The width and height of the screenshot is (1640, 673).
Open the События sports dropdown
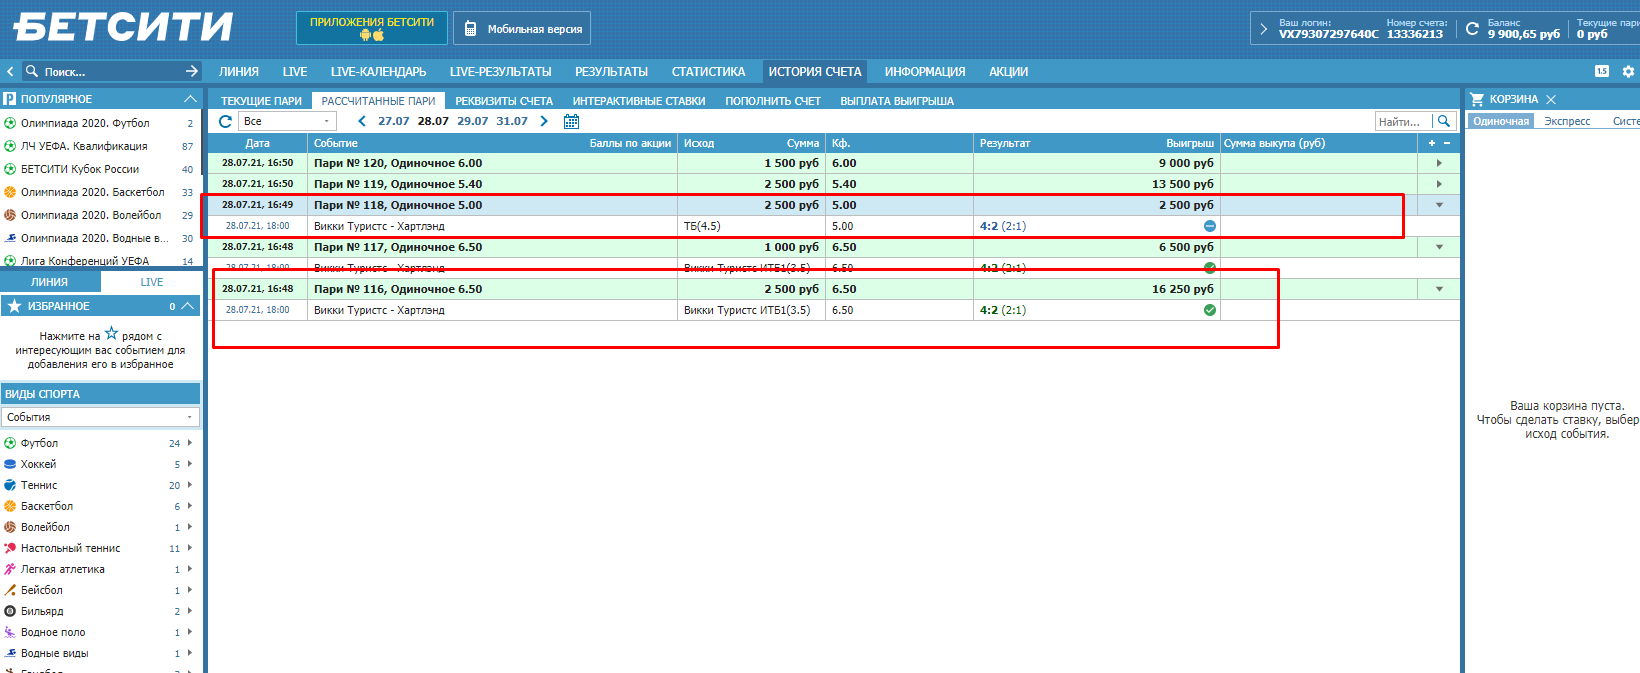pyautogui.click(x=100, y=417)
